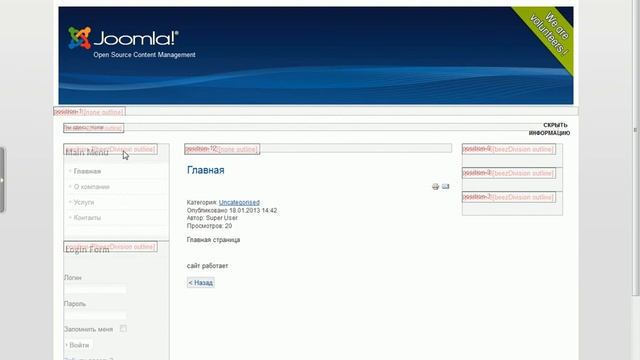Click the email icon above the article
Image resolution: width=640 pixels, height=360 pixels.
click(x=445, y=187)
